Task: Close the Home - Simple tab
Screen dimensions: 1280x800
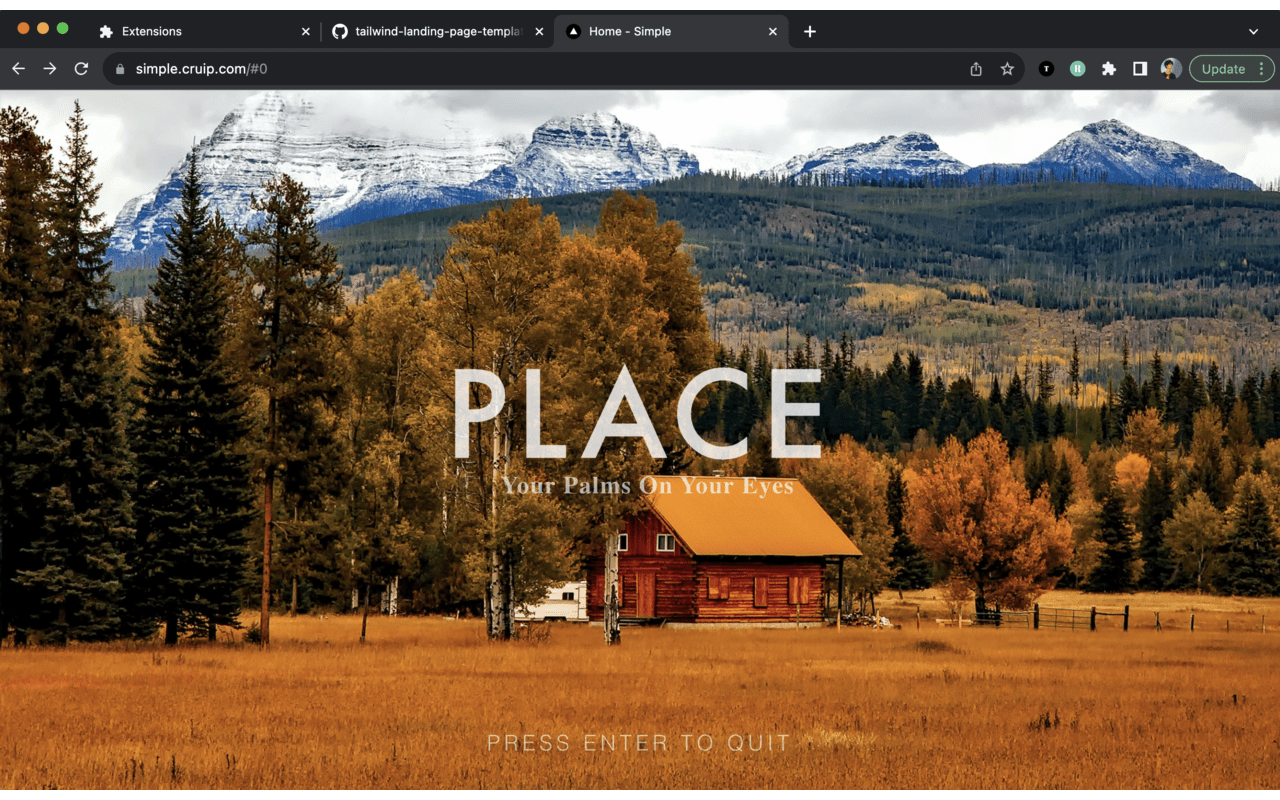Action: [x=773, y=32]
